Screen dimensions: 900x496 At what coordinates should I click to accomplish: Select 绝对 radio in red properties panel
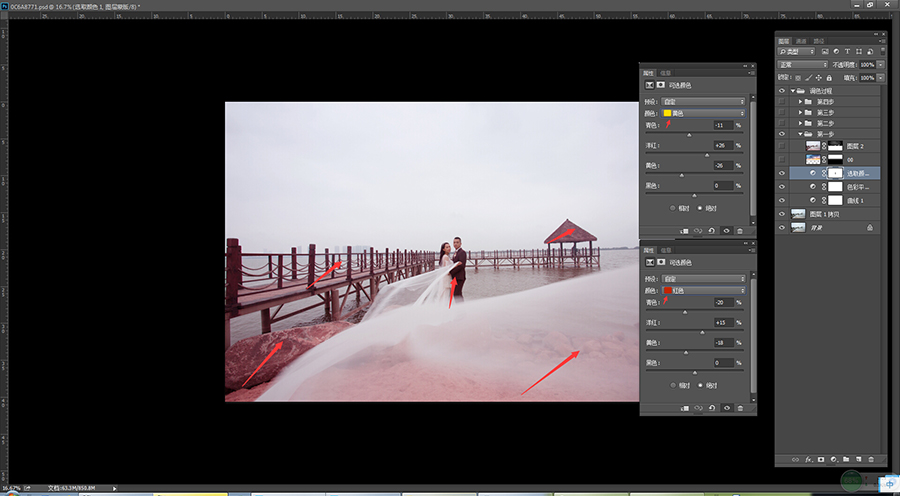point(700,386)
